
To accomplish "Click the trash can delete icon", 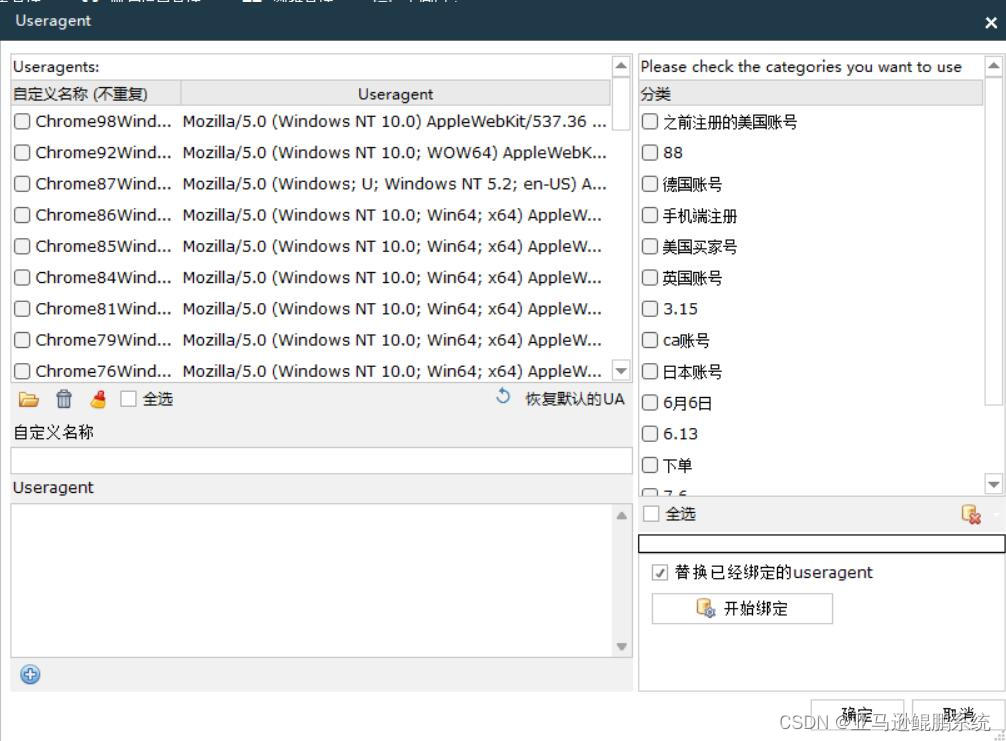I will pyautogui.click(x=64, y=399).
